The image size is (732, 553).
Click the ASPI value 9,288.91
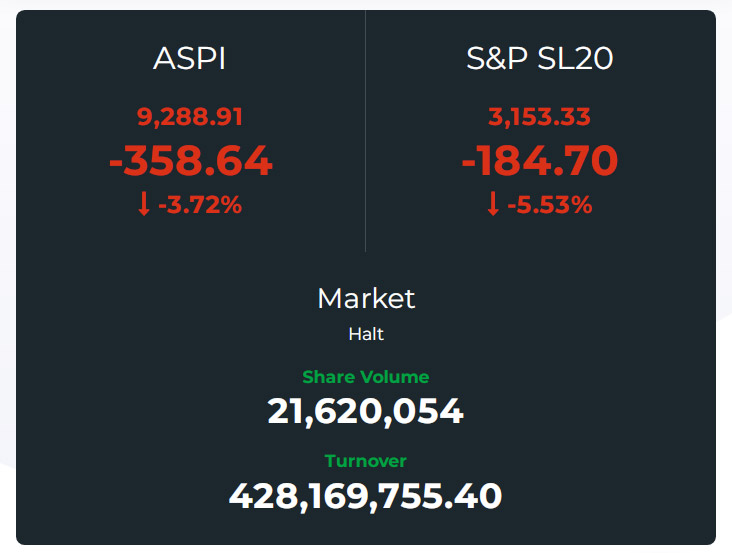[190, 117]
